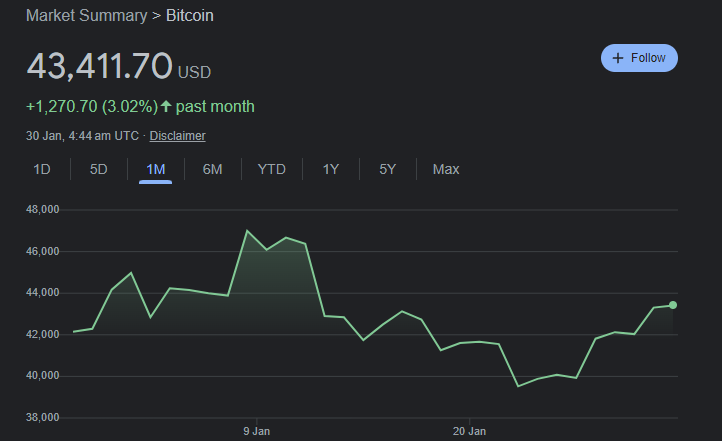Click the 40,000 y-axis label
722x441 pixels.
point(42,376)
